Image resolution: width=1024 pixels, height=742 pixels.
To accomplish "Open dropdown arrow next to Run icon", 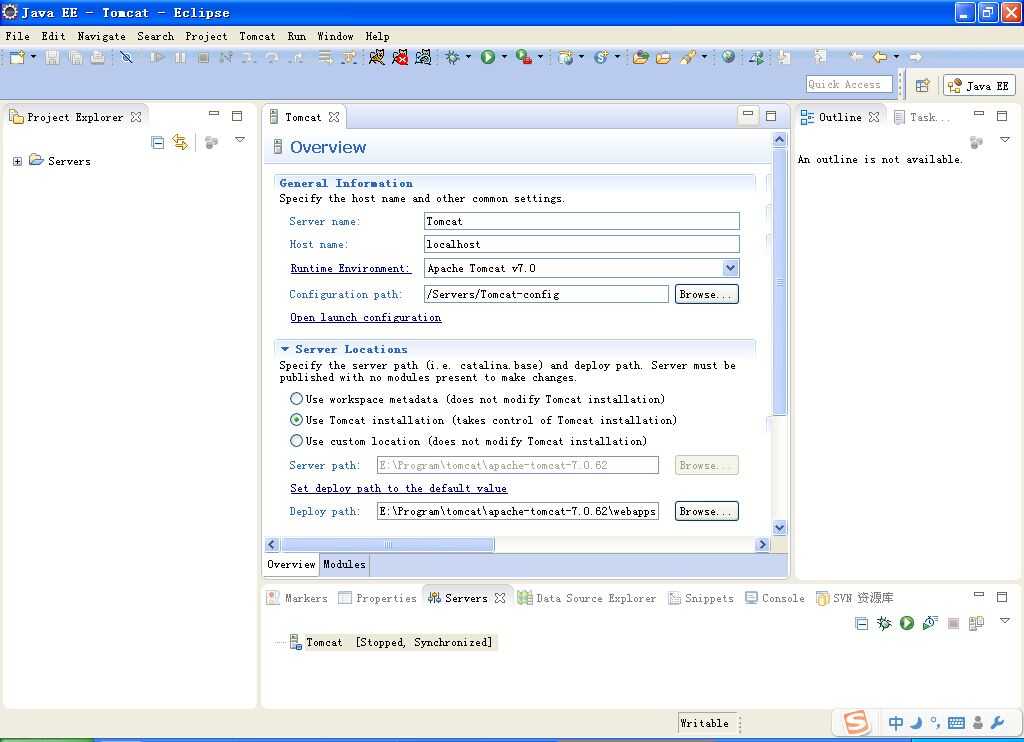I will coord(504,57).
